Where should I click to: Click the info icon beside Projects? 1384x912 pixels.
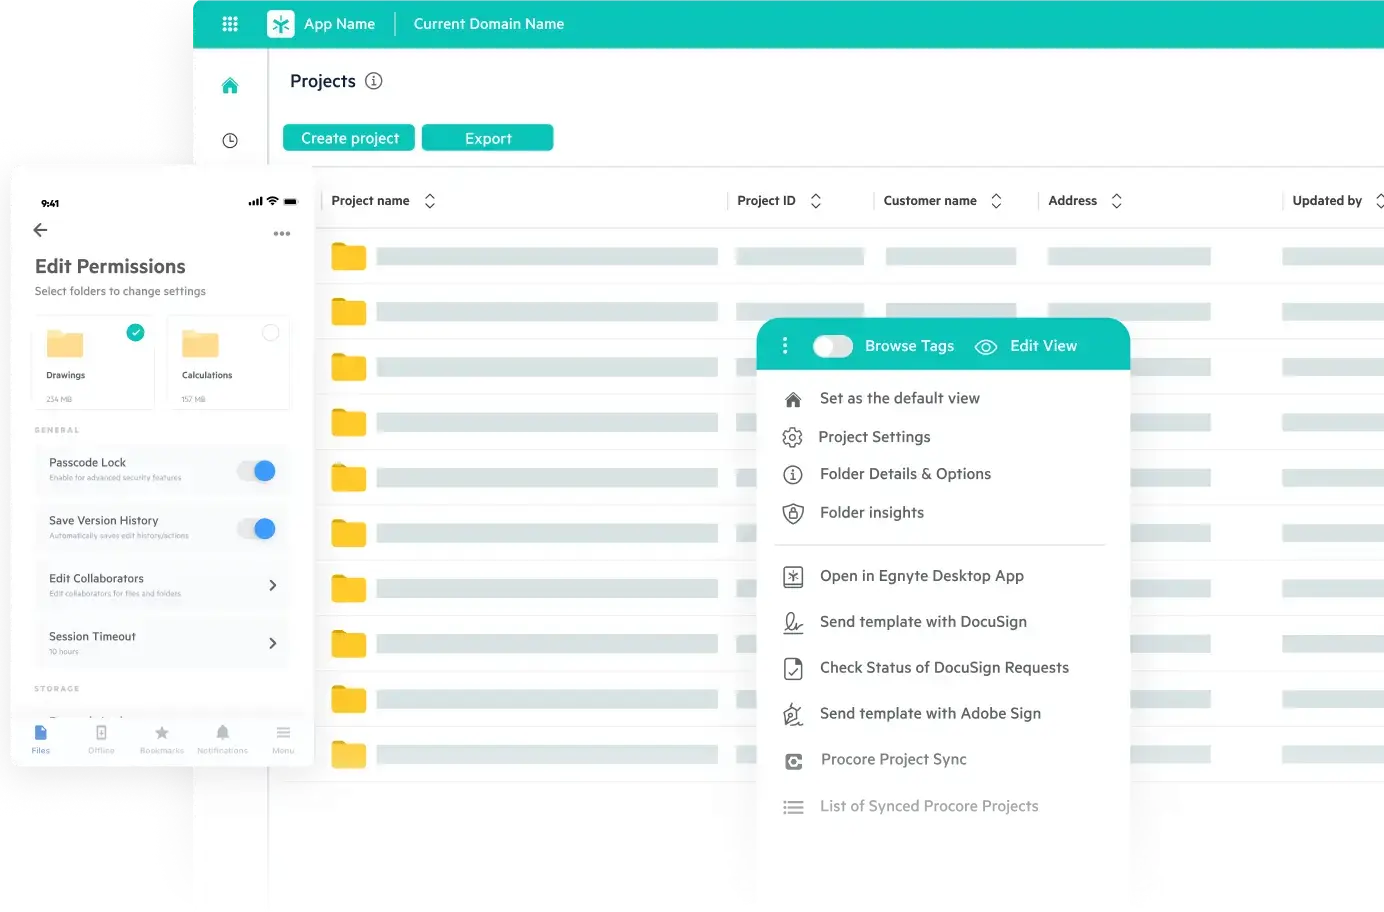(374, 81)
